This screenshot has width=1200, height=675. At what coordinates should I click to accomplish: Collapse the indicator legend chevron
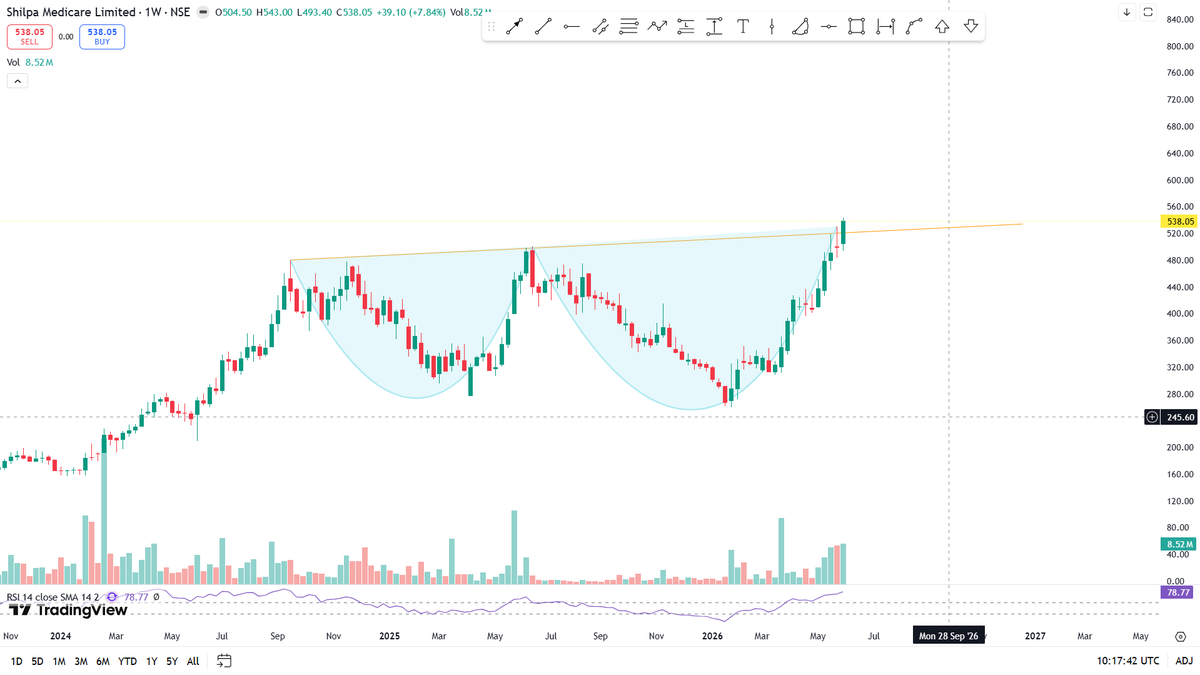[x=17, y=81]
